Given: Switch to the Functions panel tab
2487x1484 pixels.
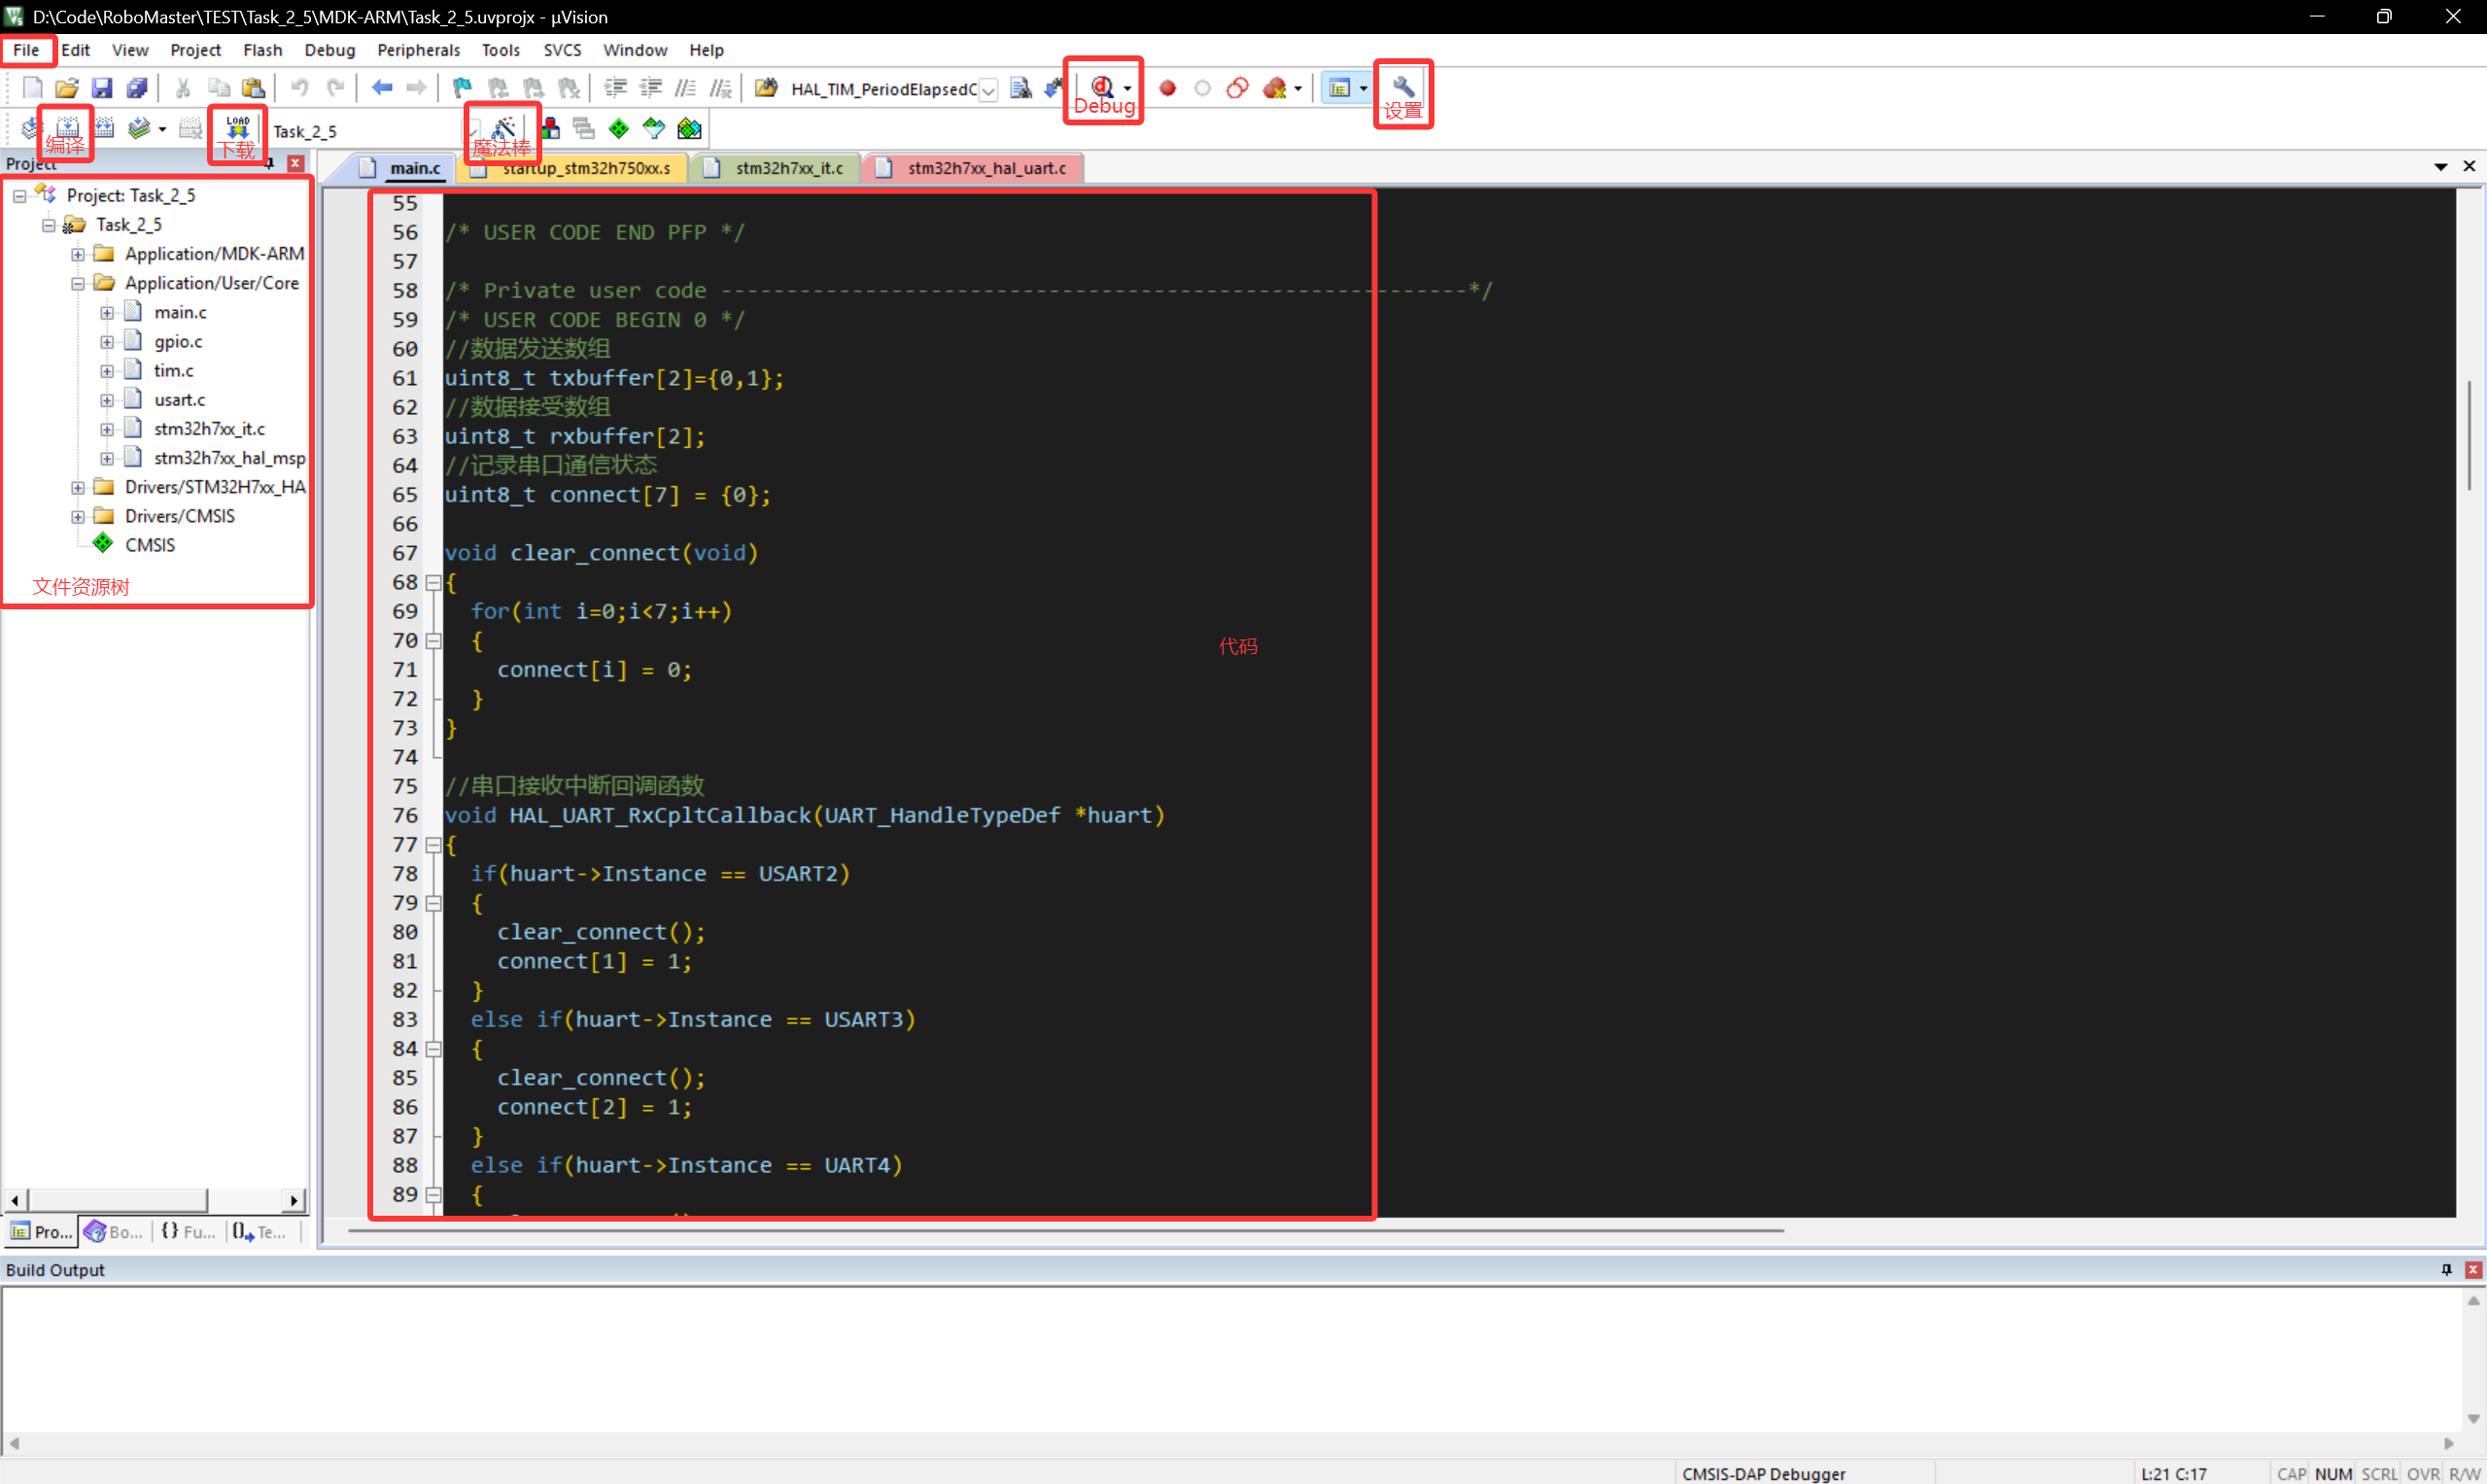Looking at the screenshot, I should tap(188, 1231).
